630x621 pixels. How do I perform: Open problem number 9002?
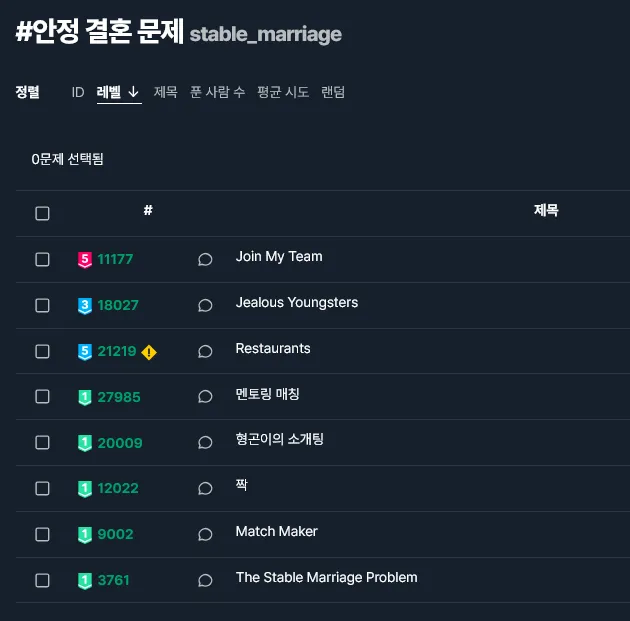tap(115, 535)
